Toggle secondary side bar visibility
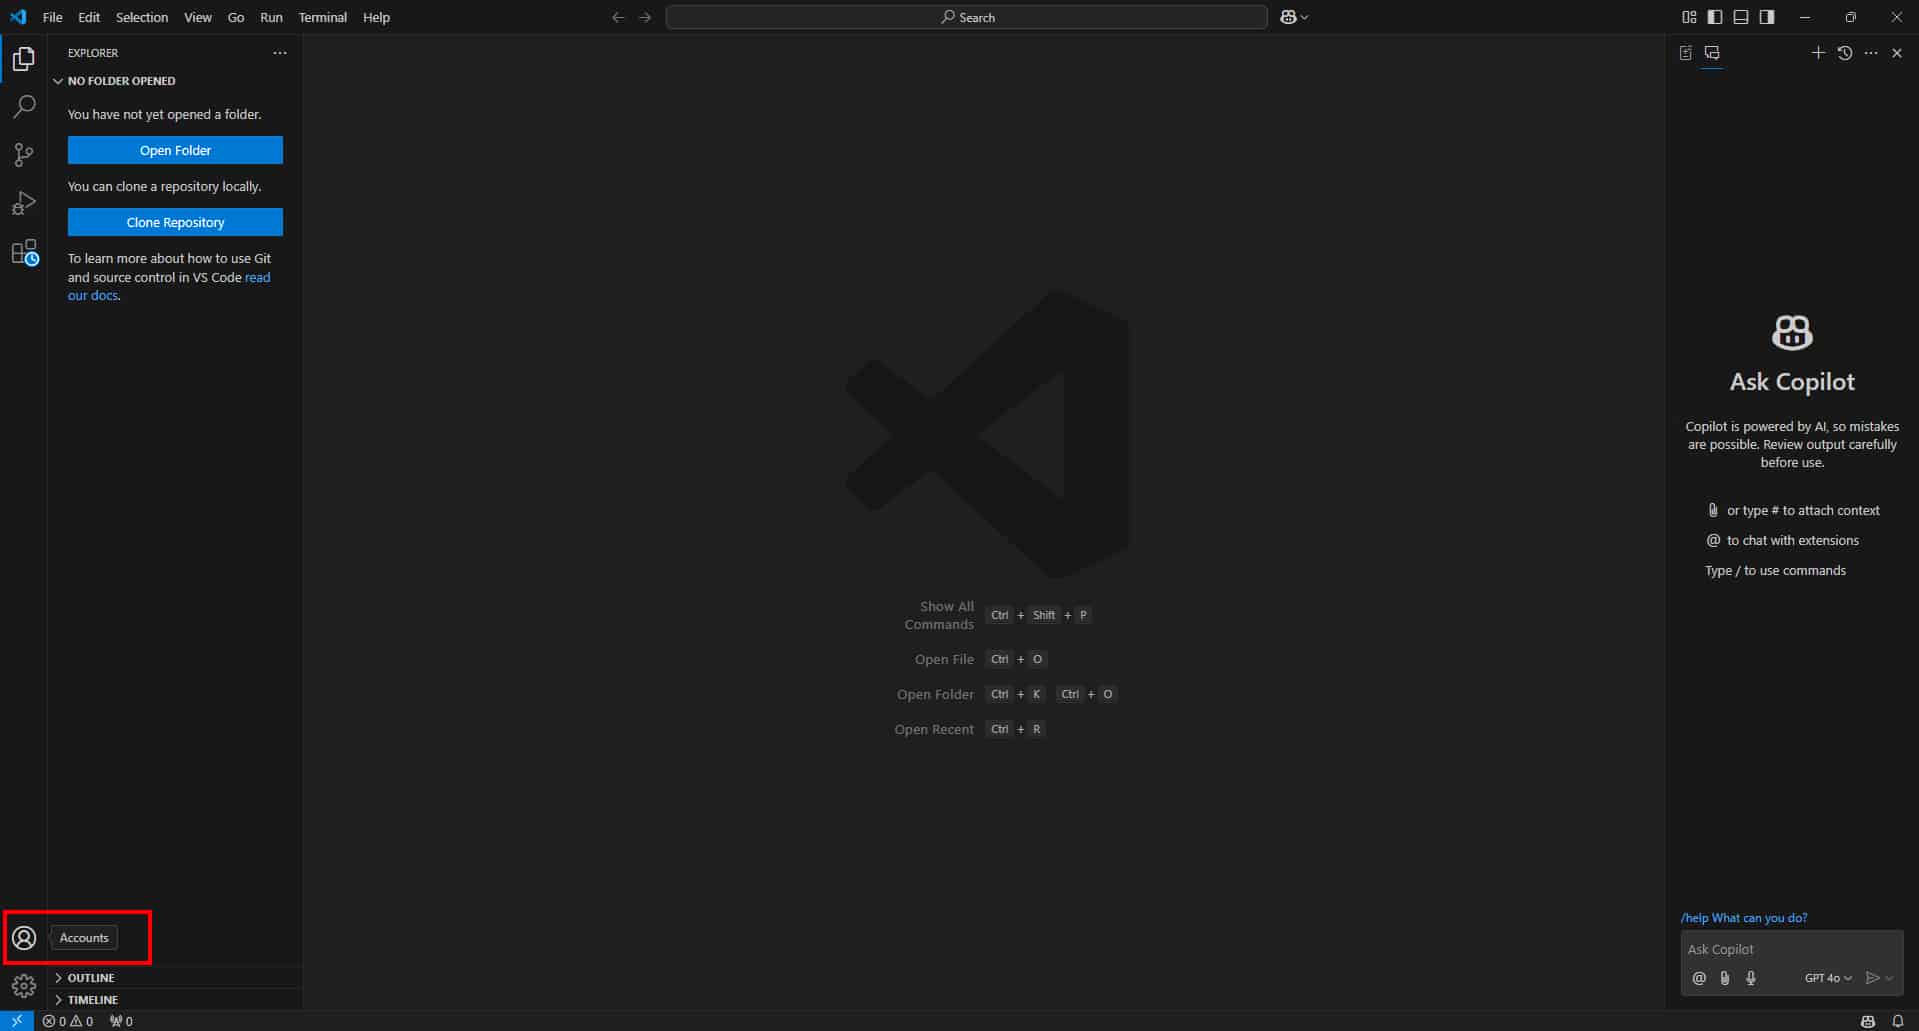Screen dimensions: 1919x1031 (1767, 17)
